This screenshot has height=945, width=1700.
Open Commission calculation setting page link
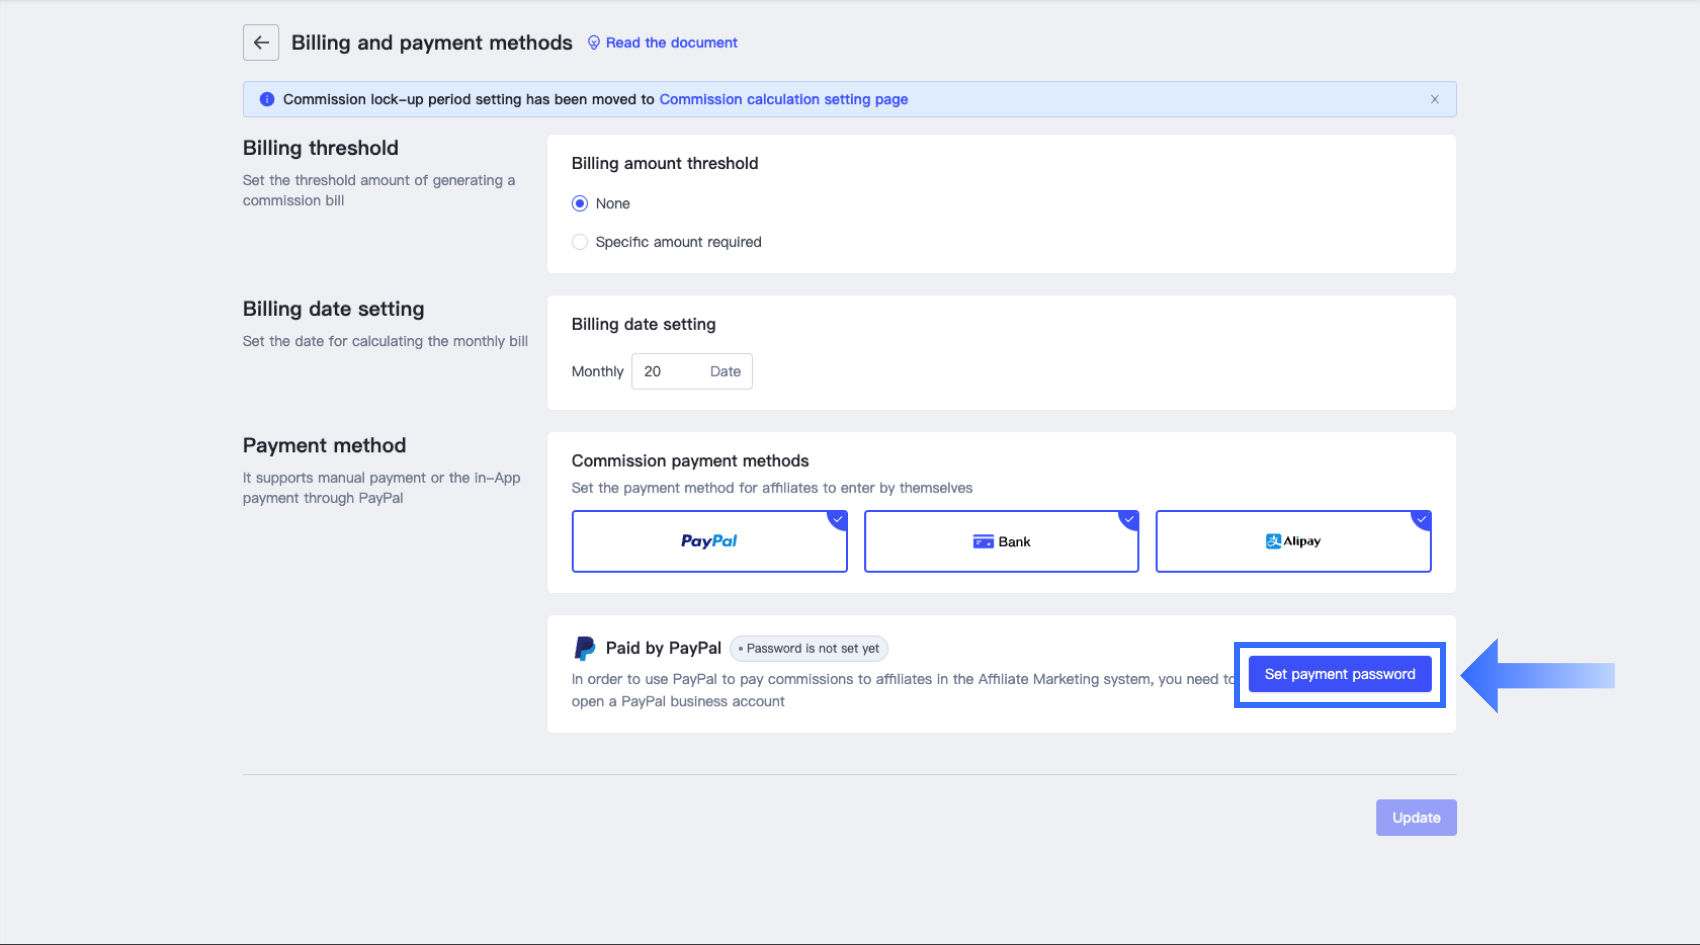pos(783,100)
